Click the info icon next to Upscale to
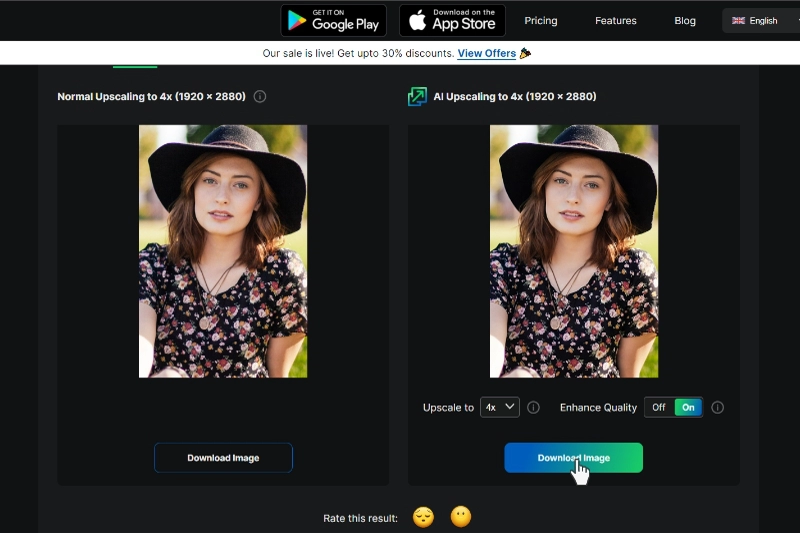This screenshot has height=533, width=800. tap(533, 408)
